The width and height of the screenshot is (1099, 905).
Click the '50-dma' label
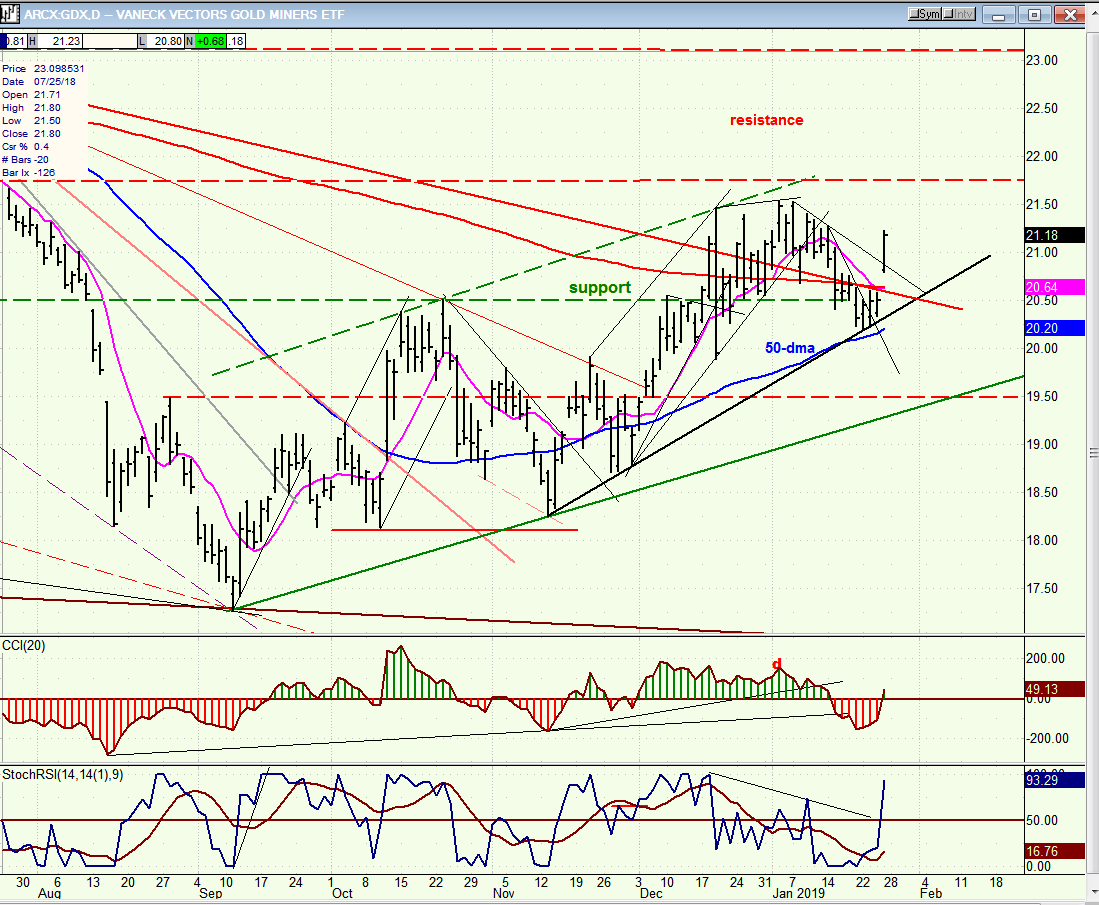(789, 348)
